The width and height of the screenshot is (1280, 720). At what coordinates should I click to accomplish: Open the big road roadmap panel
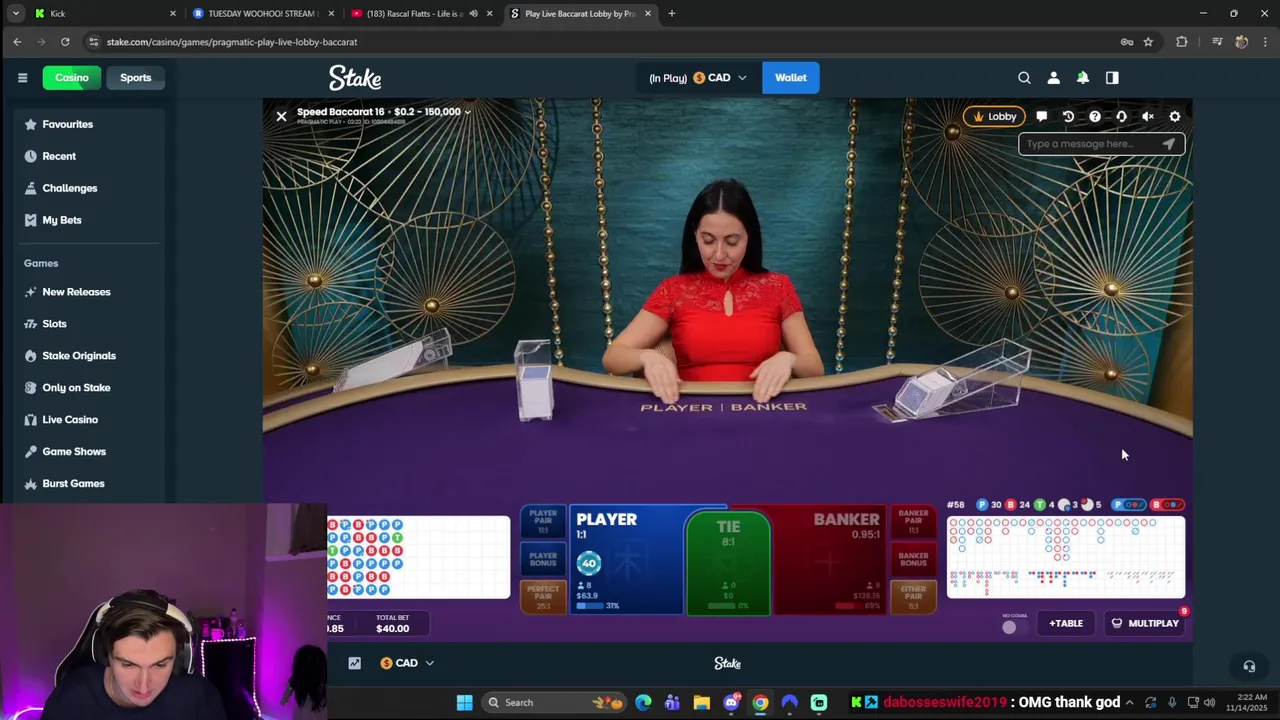[x=1066, y=557]
